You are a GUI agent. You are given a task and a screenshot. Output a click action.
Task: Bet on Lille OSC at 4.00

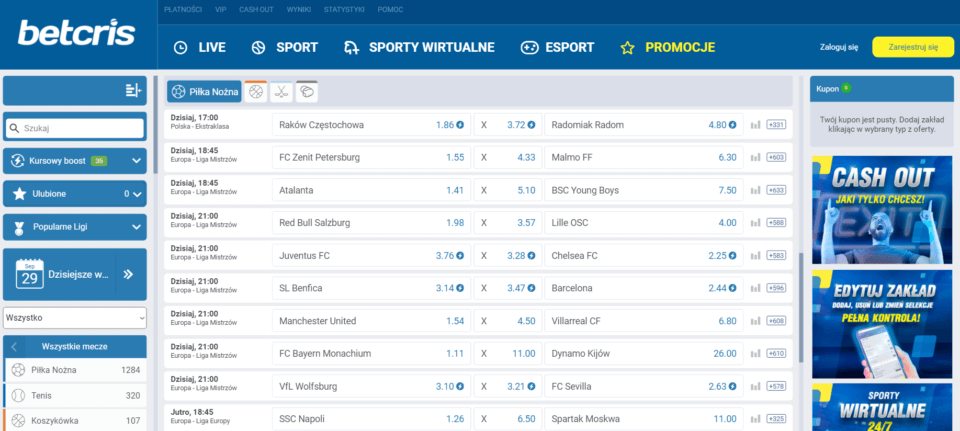(x=644, y=223)
